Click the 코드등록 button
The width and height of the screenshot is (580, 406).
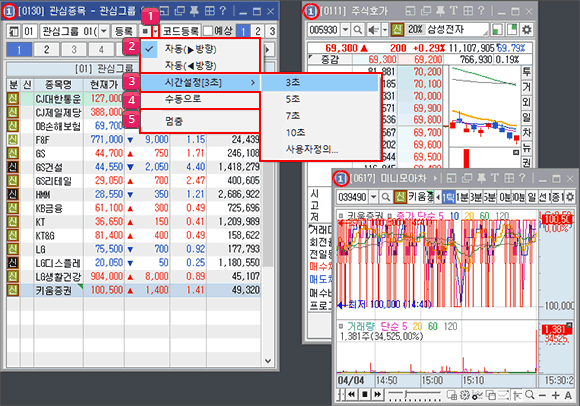(181, 31)
